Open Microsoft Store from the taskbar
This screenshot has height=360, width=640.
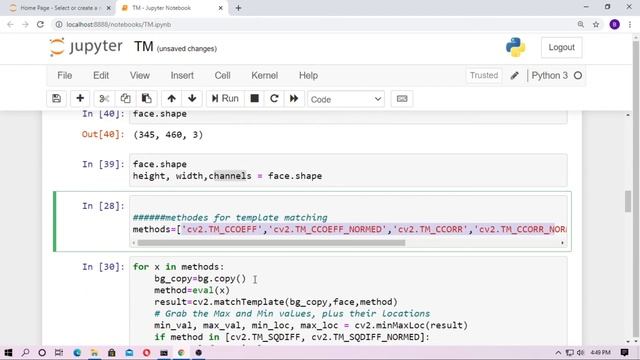(x=111, y=353)
